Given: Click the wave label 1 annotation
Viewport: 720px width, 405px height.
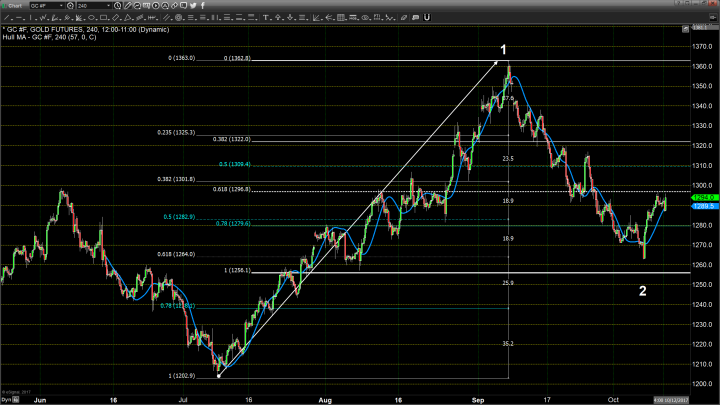Looking at the screenshot, I should pyautogui.click(x=503, y=50).
